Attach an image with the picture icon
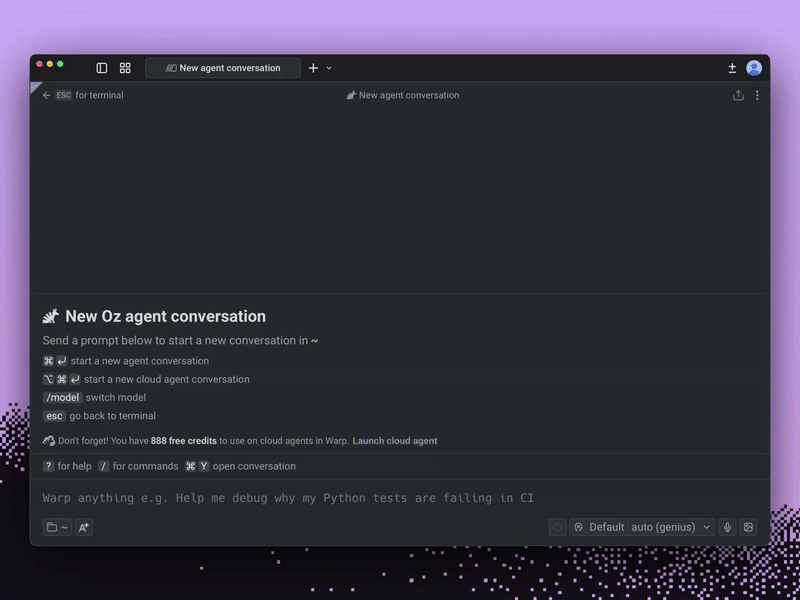 point(748,527)
